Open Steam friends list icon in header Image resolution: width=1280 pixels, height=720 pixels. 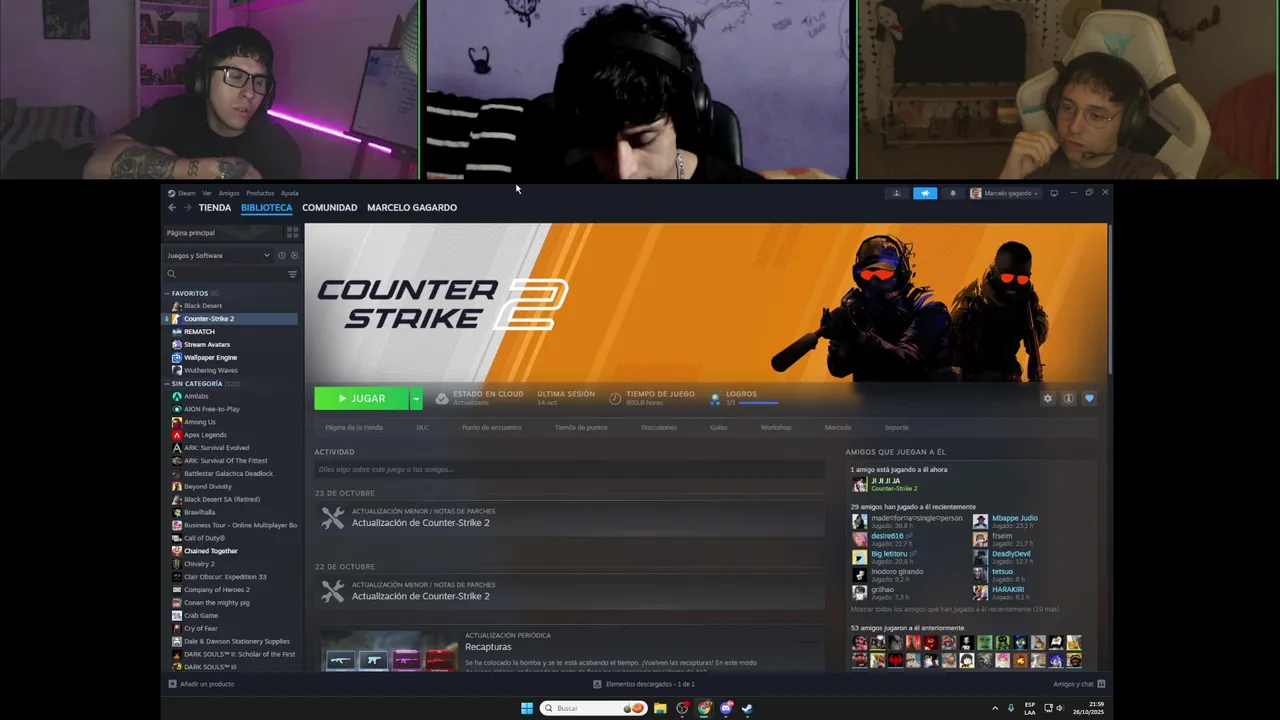[x=896, y=193]
